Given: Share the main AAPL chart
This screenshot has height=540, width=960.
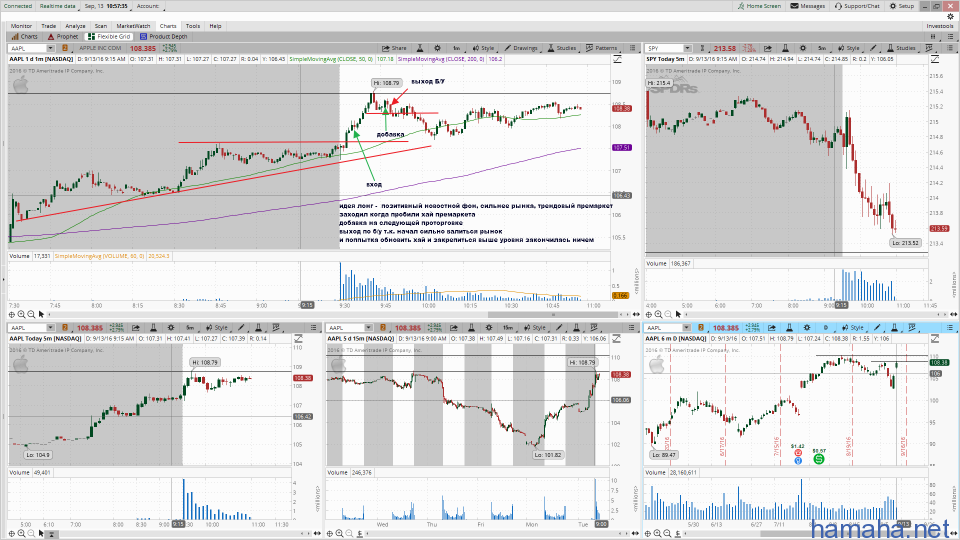Looking at the screenshot, I should pos(394,48).
